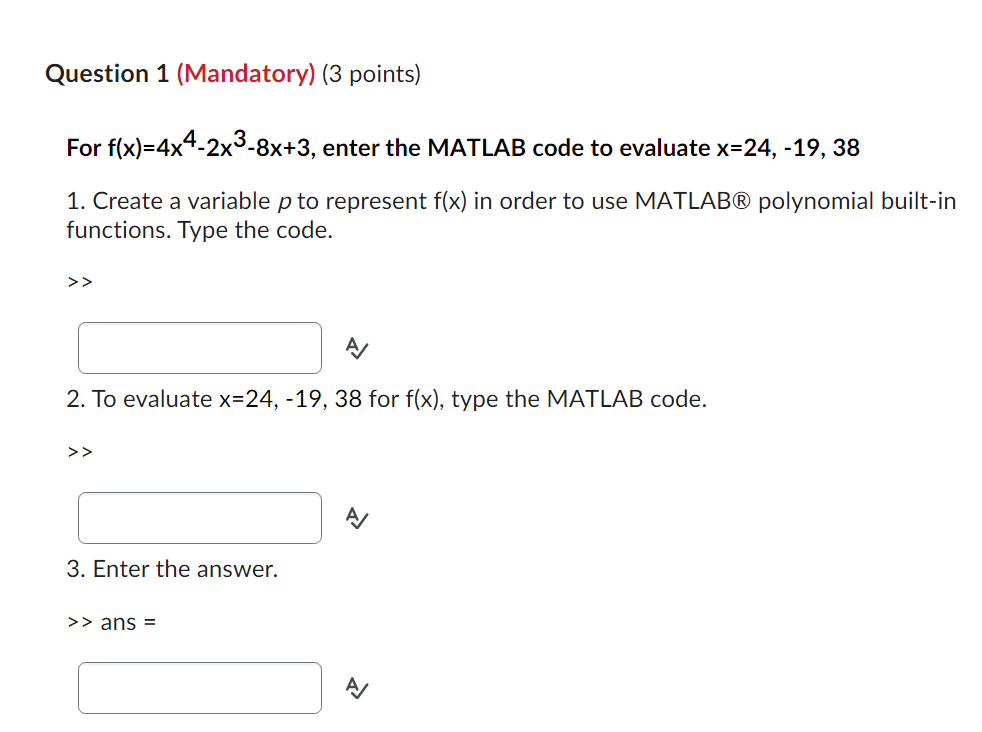
Task: Click inside the first answer input box
Action: click(199, 348)
